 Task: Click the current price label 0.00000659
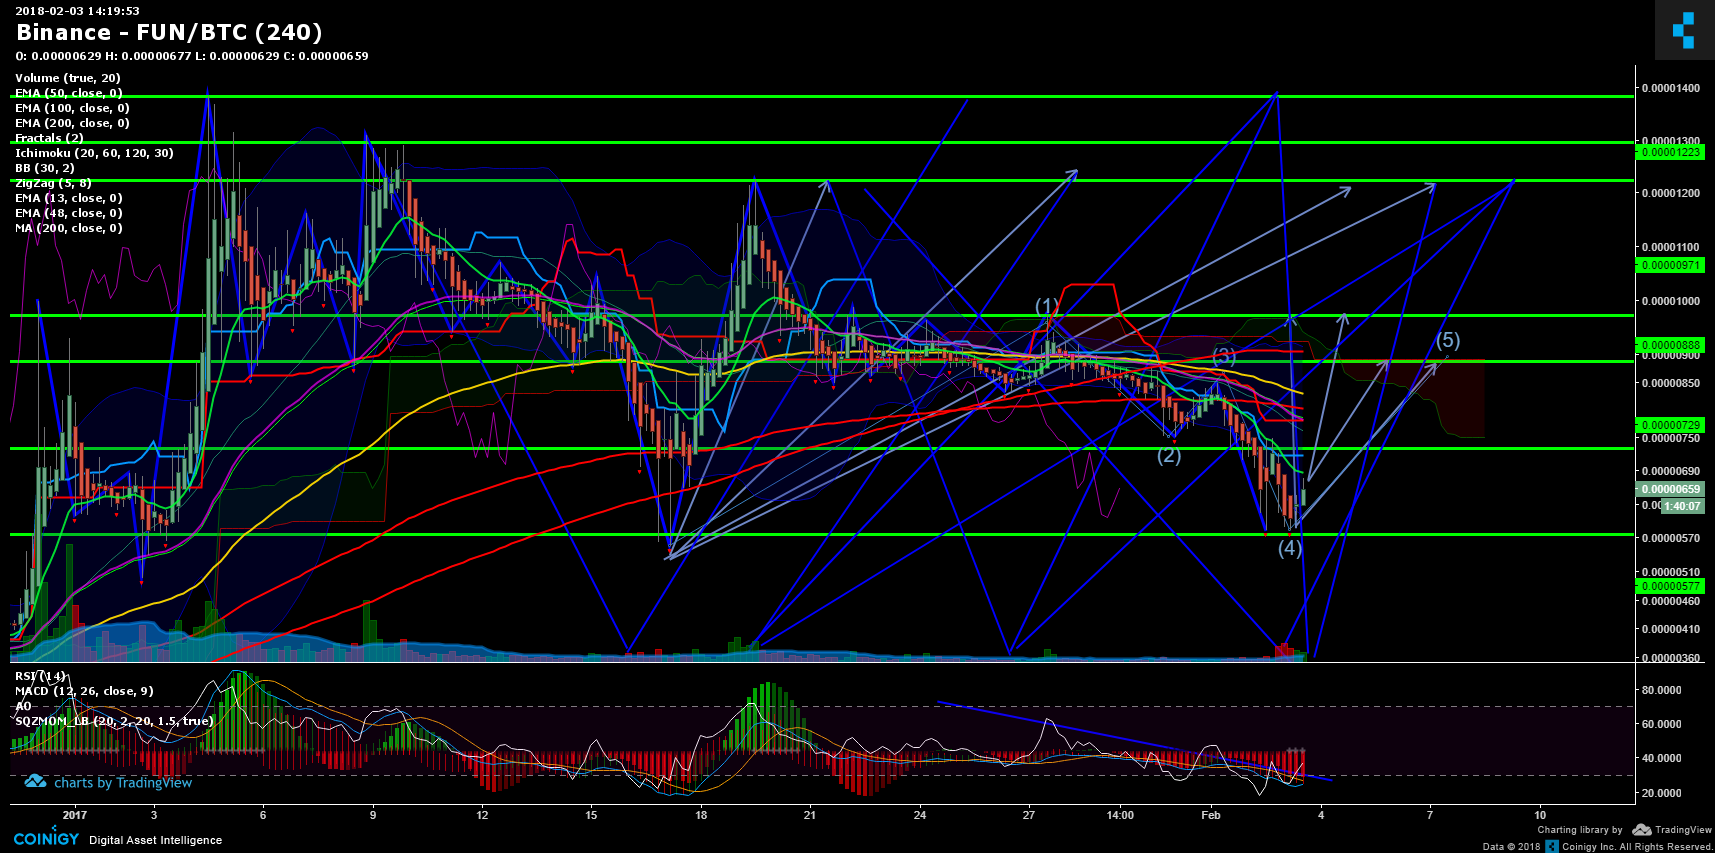click(x=1670, y=490)
